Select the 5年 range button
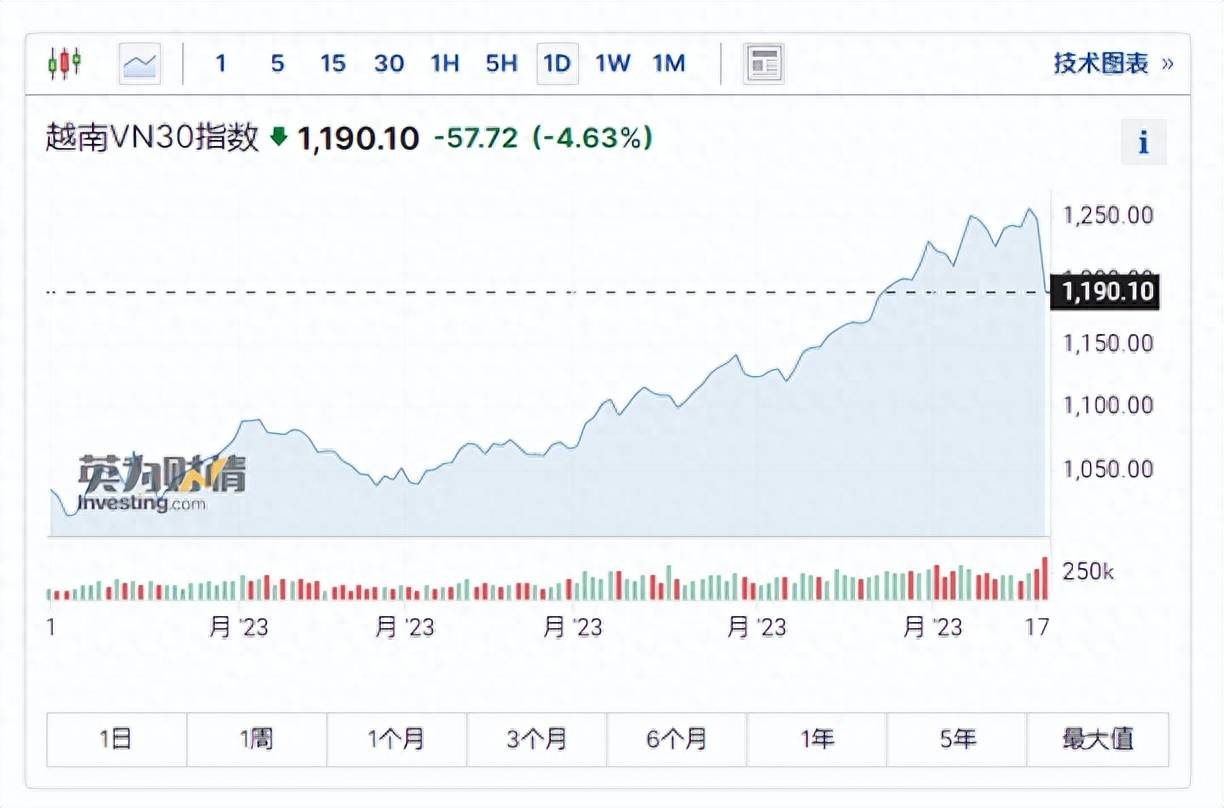The width and height of the screenshot is (1224, 808). (957, 739)
